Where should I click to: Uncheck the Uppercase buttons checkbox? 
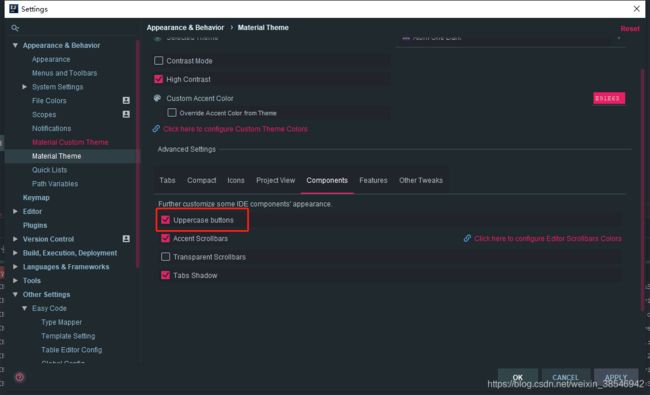pos(165,220)
